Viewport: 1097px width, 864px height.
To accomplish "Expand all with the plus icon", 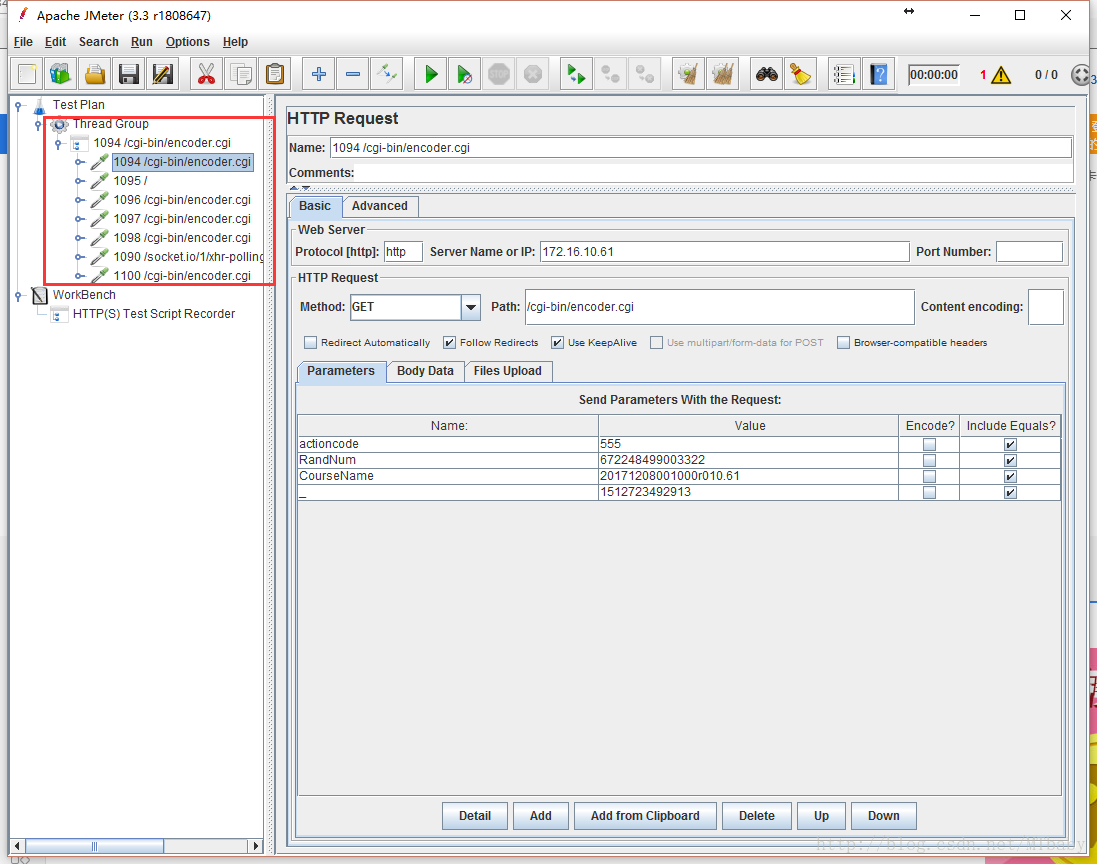I will [318, 74].
